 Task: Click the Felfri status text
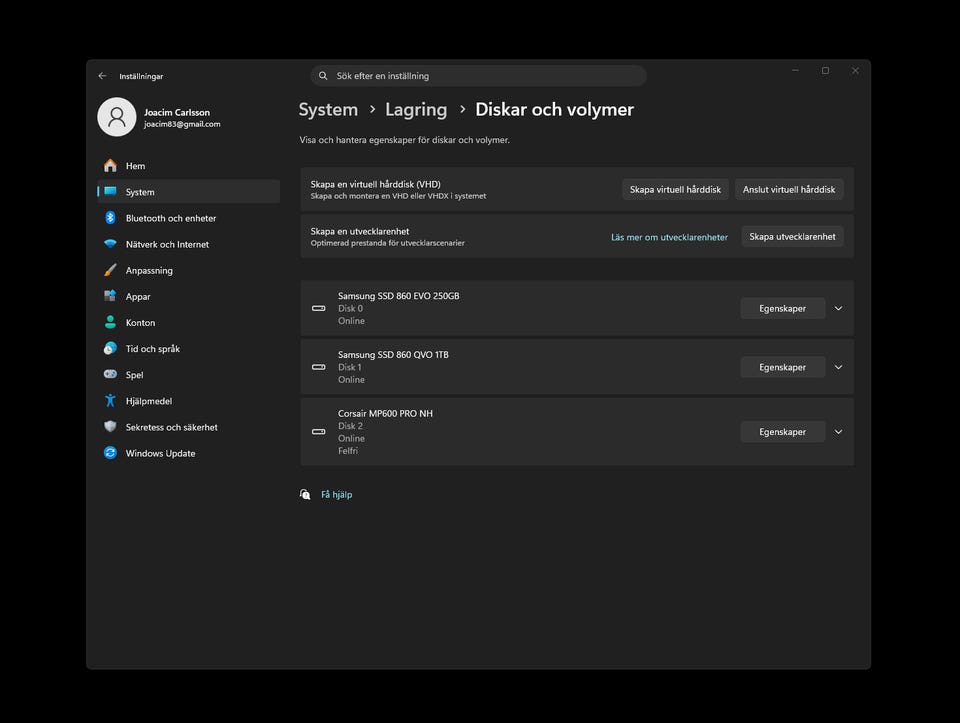tap(348, 451)
